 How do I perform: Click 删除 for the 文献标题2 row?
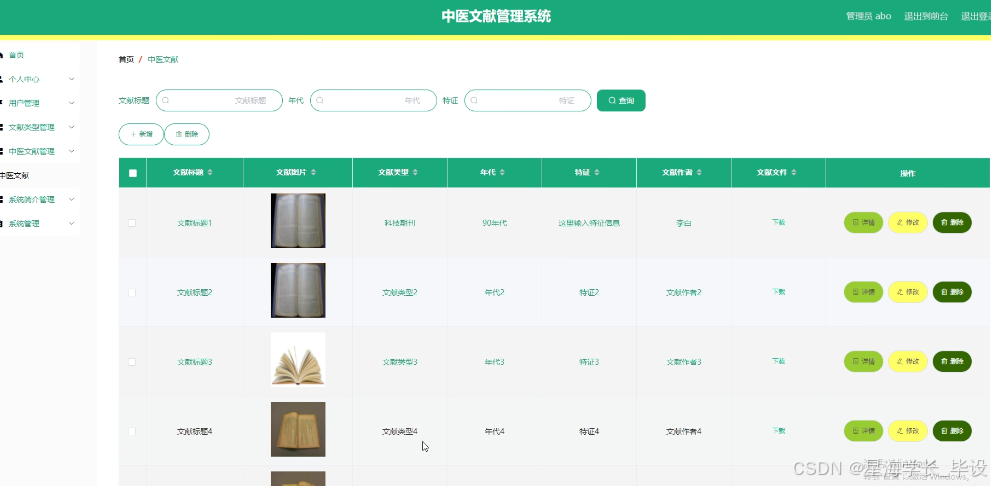click(x=952, y=292)
